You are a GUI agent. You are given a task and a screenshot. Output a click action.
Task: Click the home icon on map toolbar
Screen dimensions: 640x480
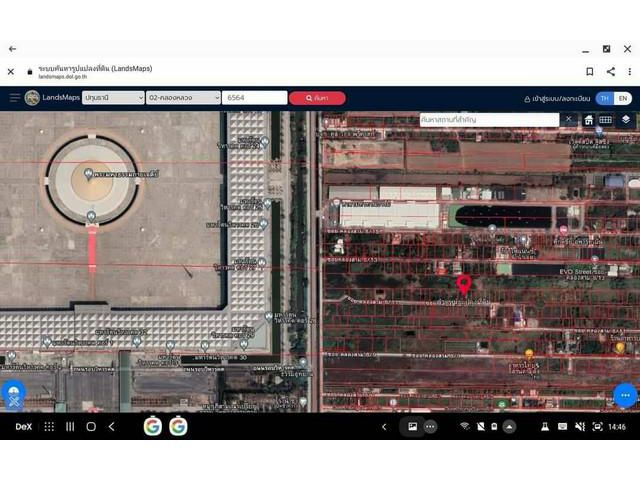tap(589, 119)
